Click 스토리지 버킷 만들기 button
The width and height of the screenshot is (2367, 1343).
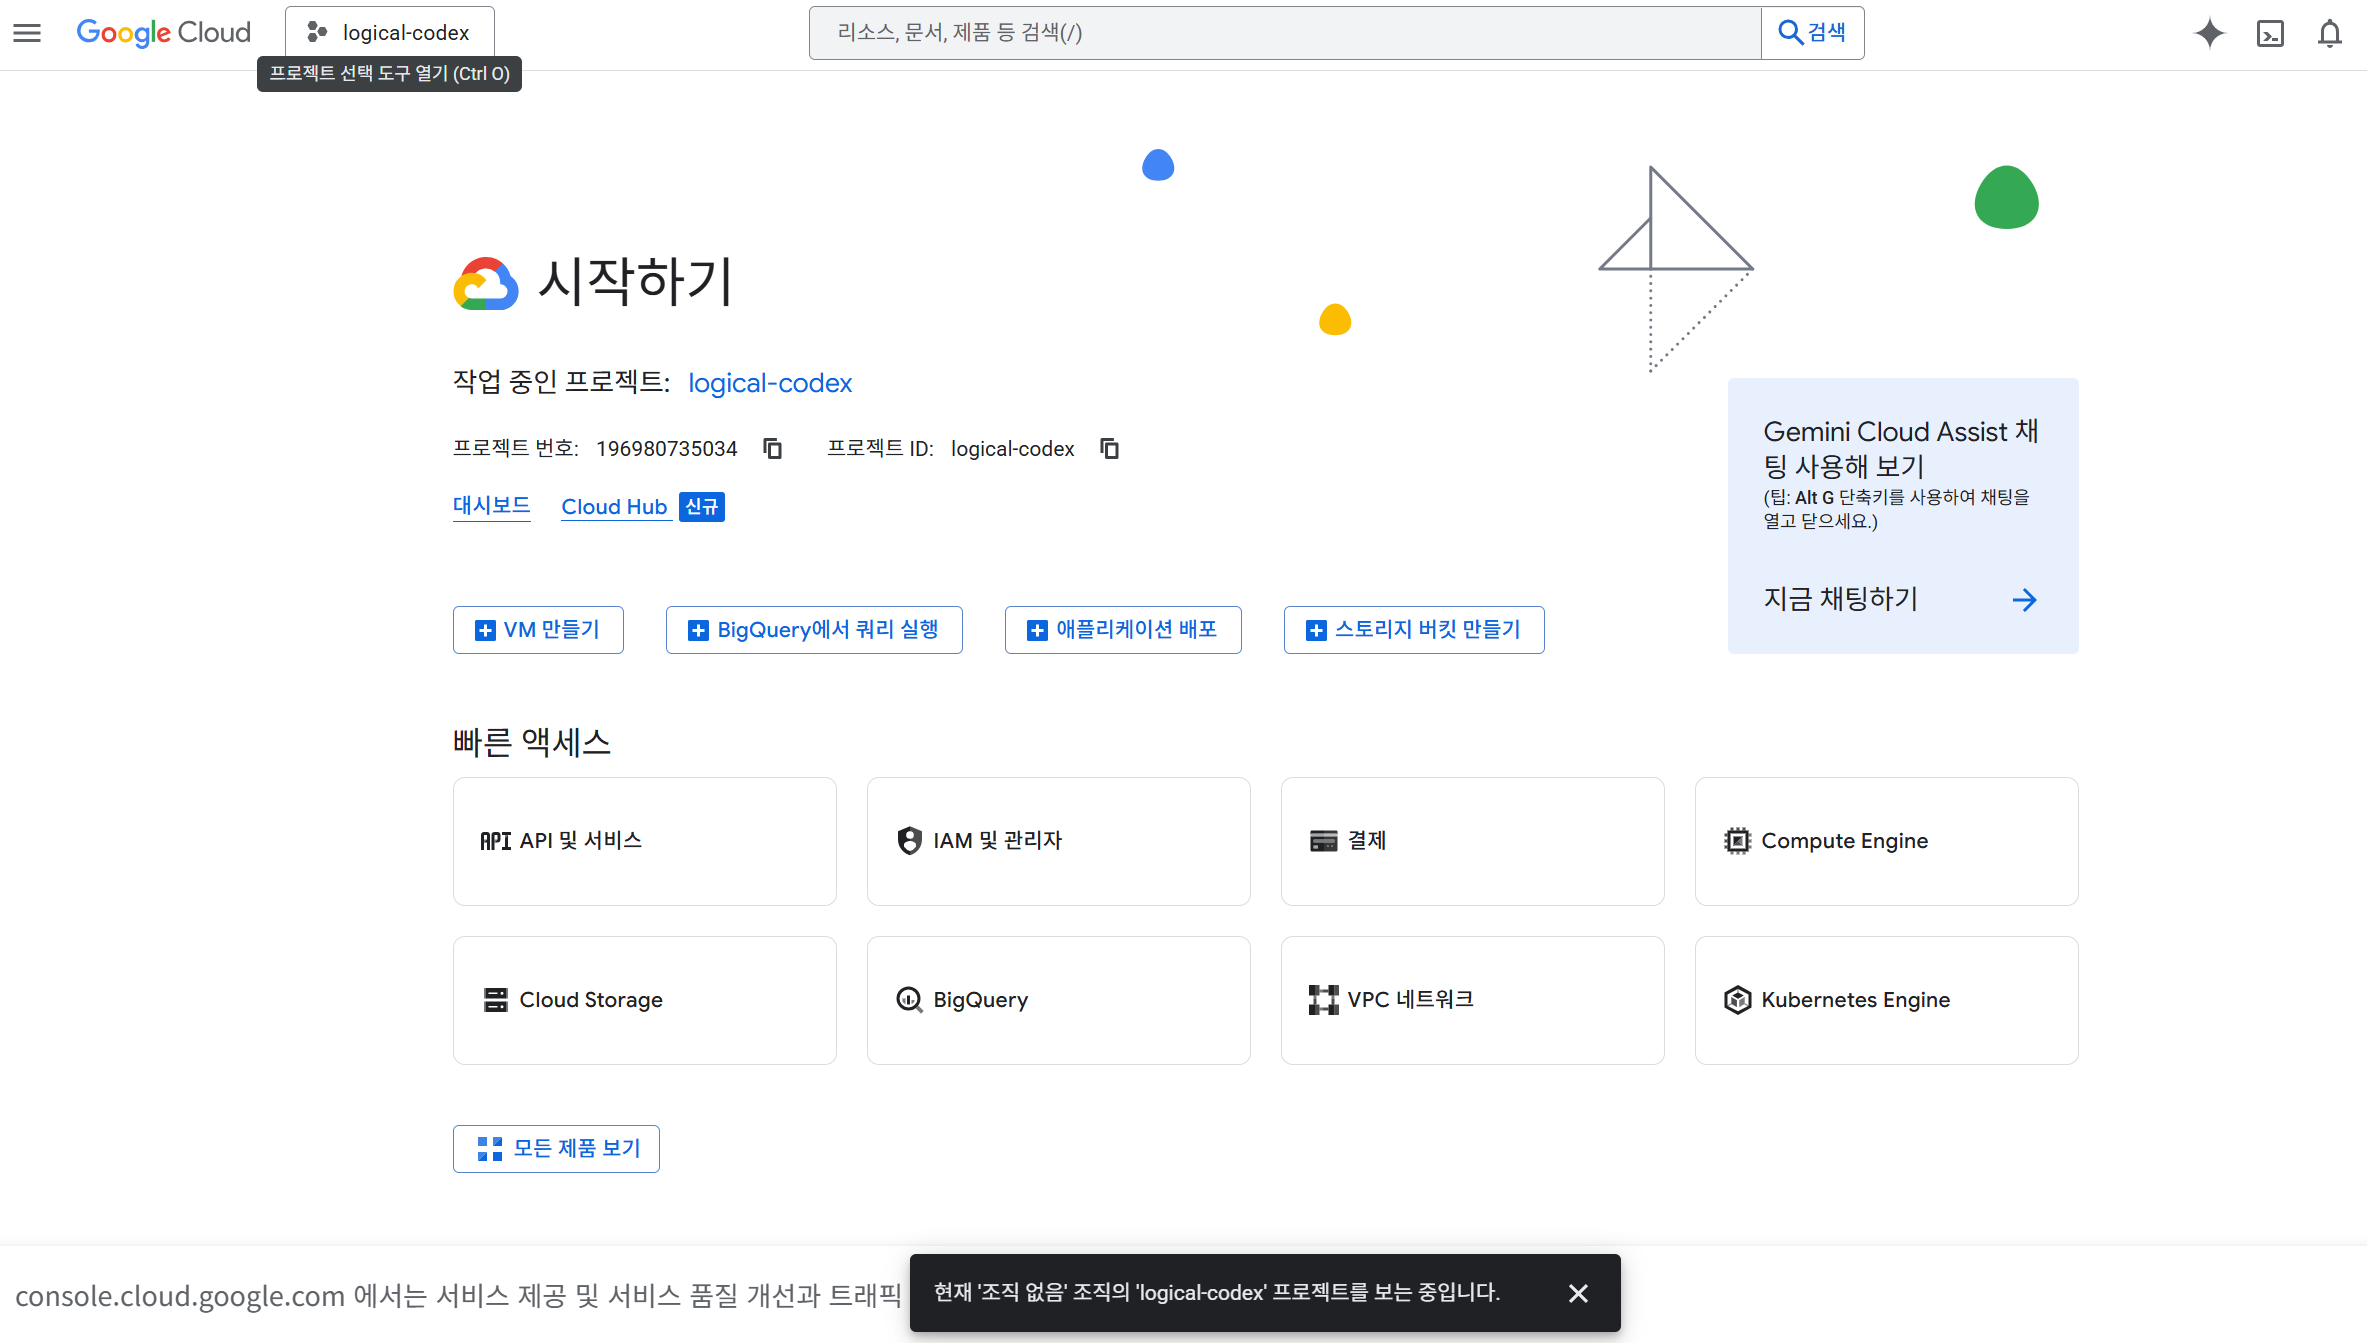(x=1413, y=630)
